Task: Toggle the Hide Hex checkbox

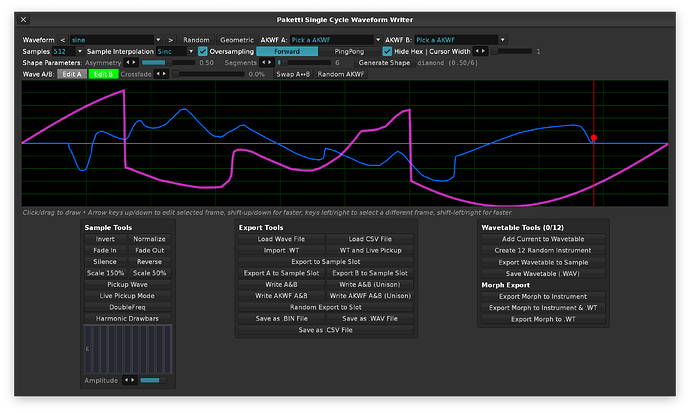Action: (387, 51)
